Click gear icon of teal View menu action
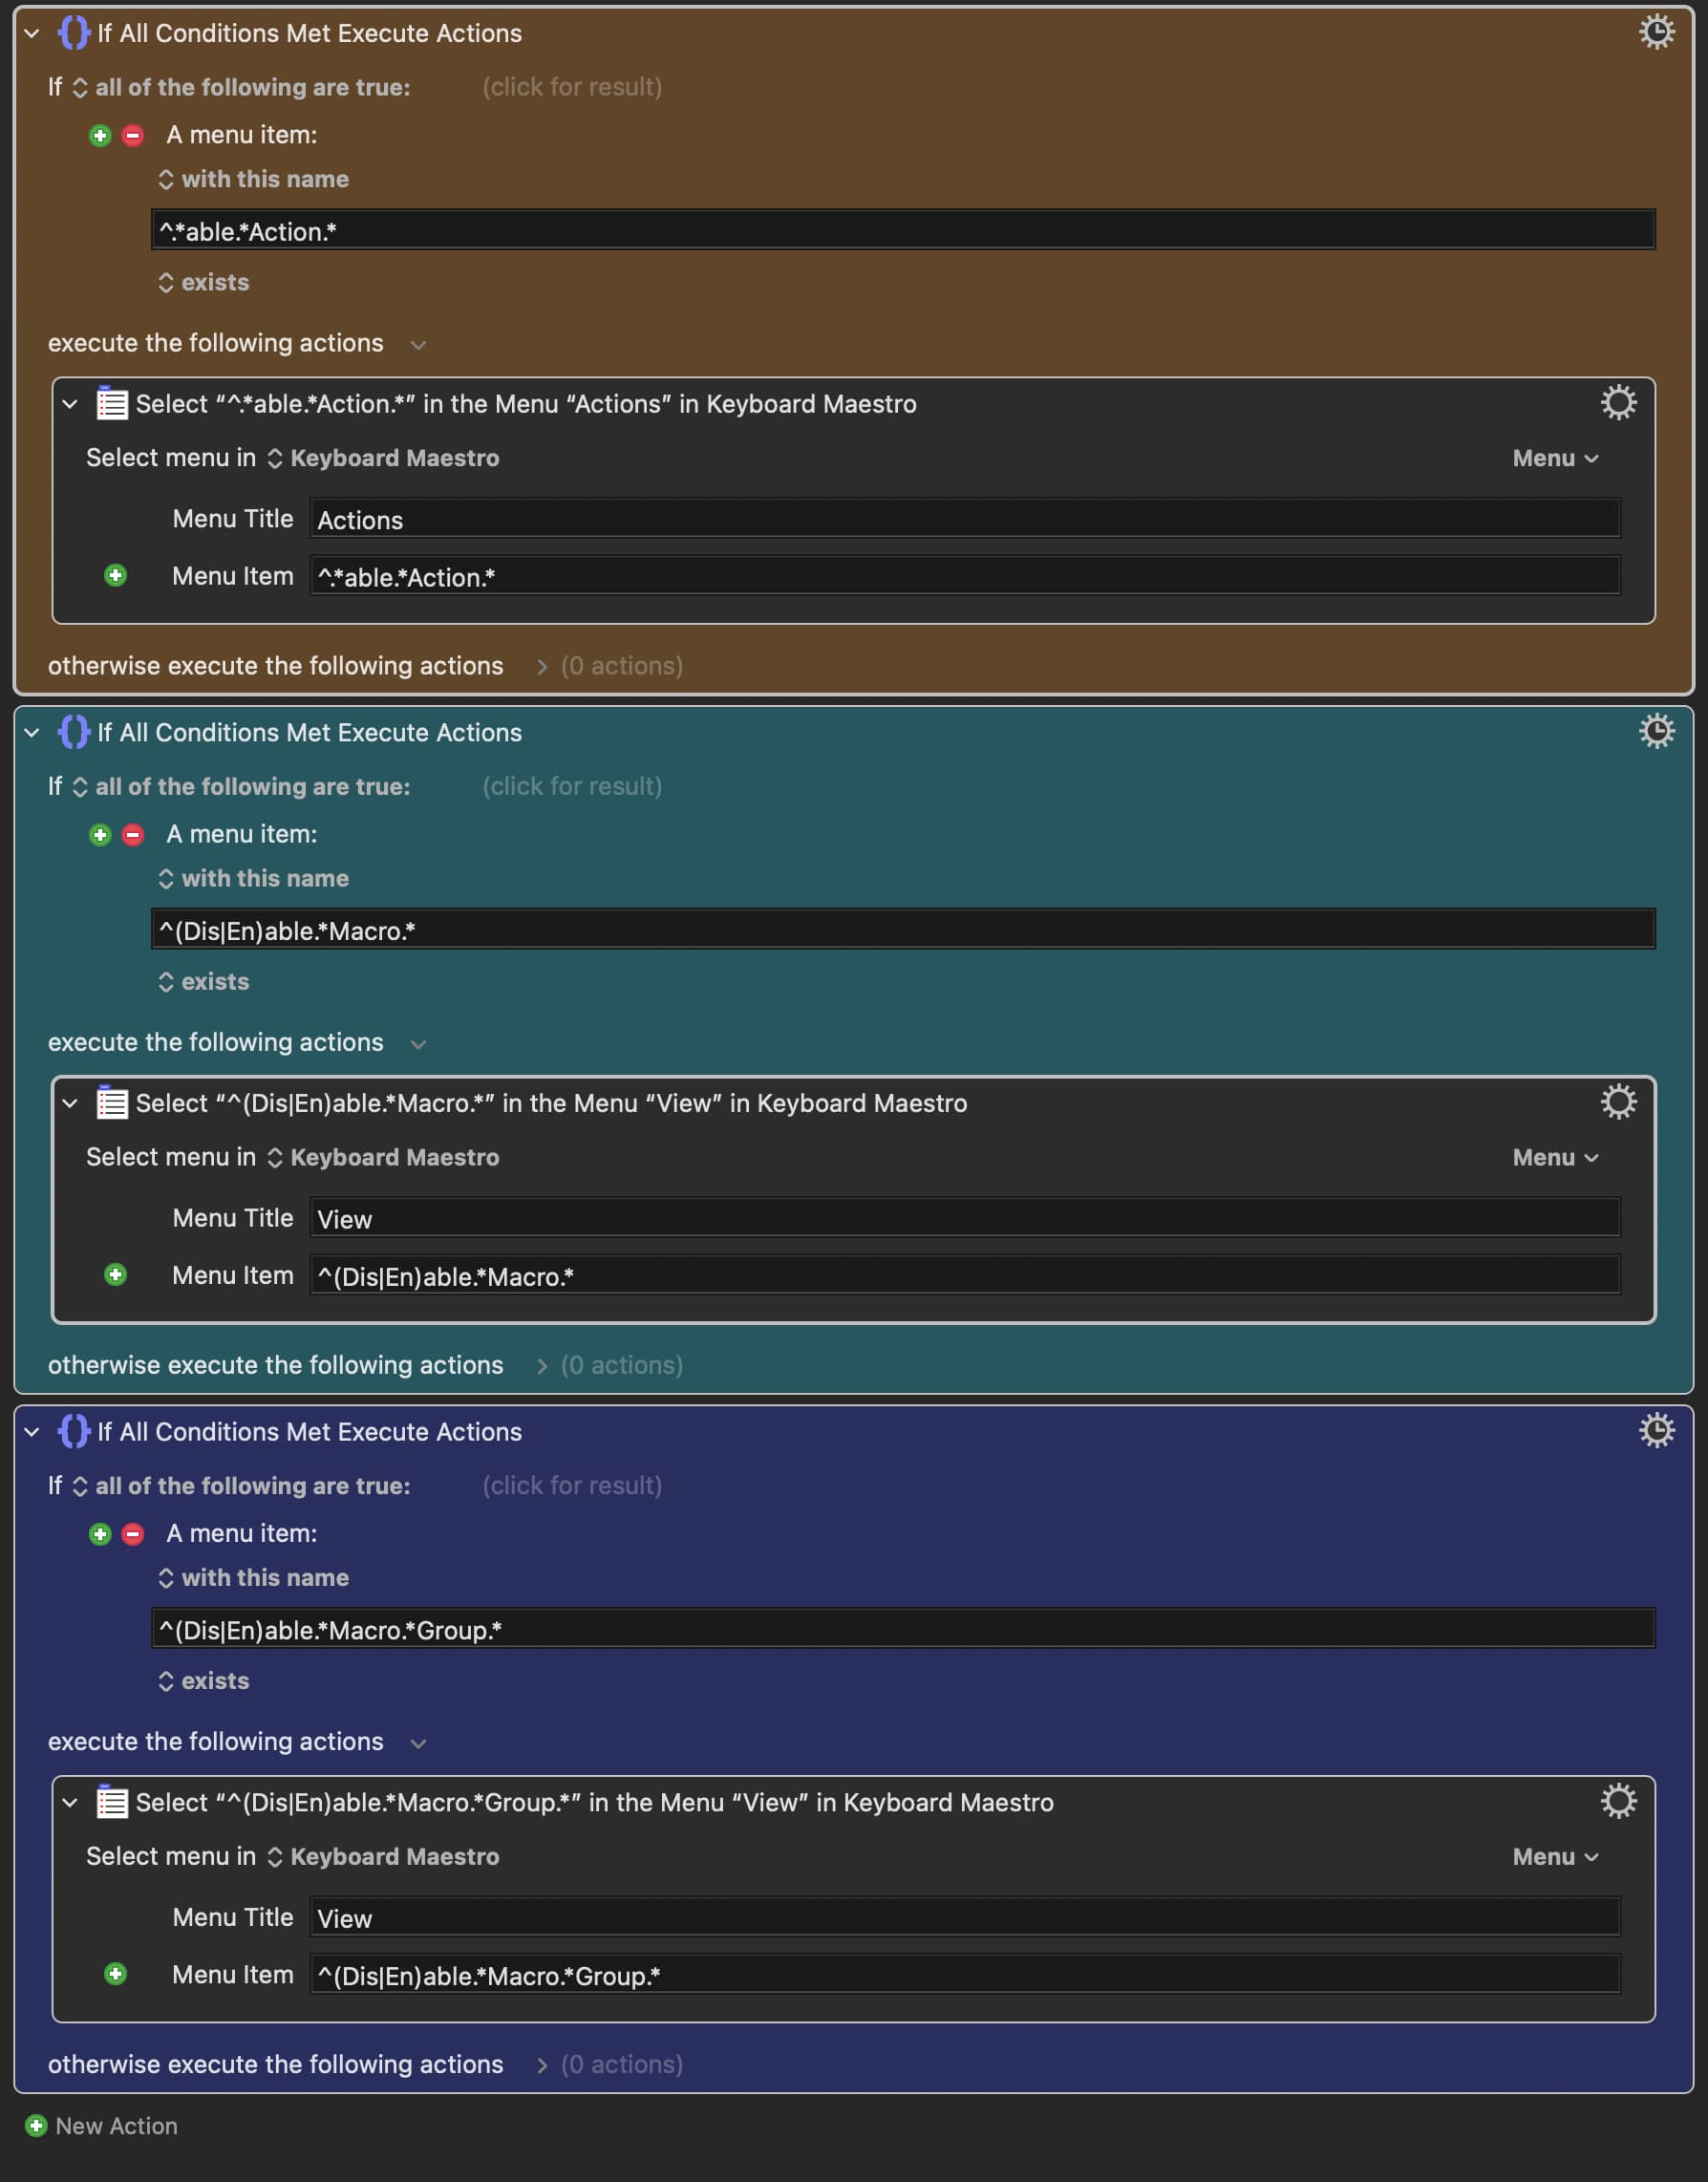Screen dimensions: 1708x2182 pos(1617,1102)
